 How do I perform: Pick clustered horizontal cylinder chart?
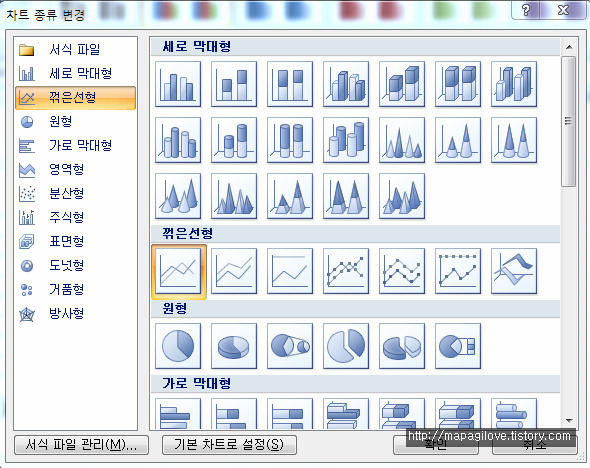[x=514, y=413]
